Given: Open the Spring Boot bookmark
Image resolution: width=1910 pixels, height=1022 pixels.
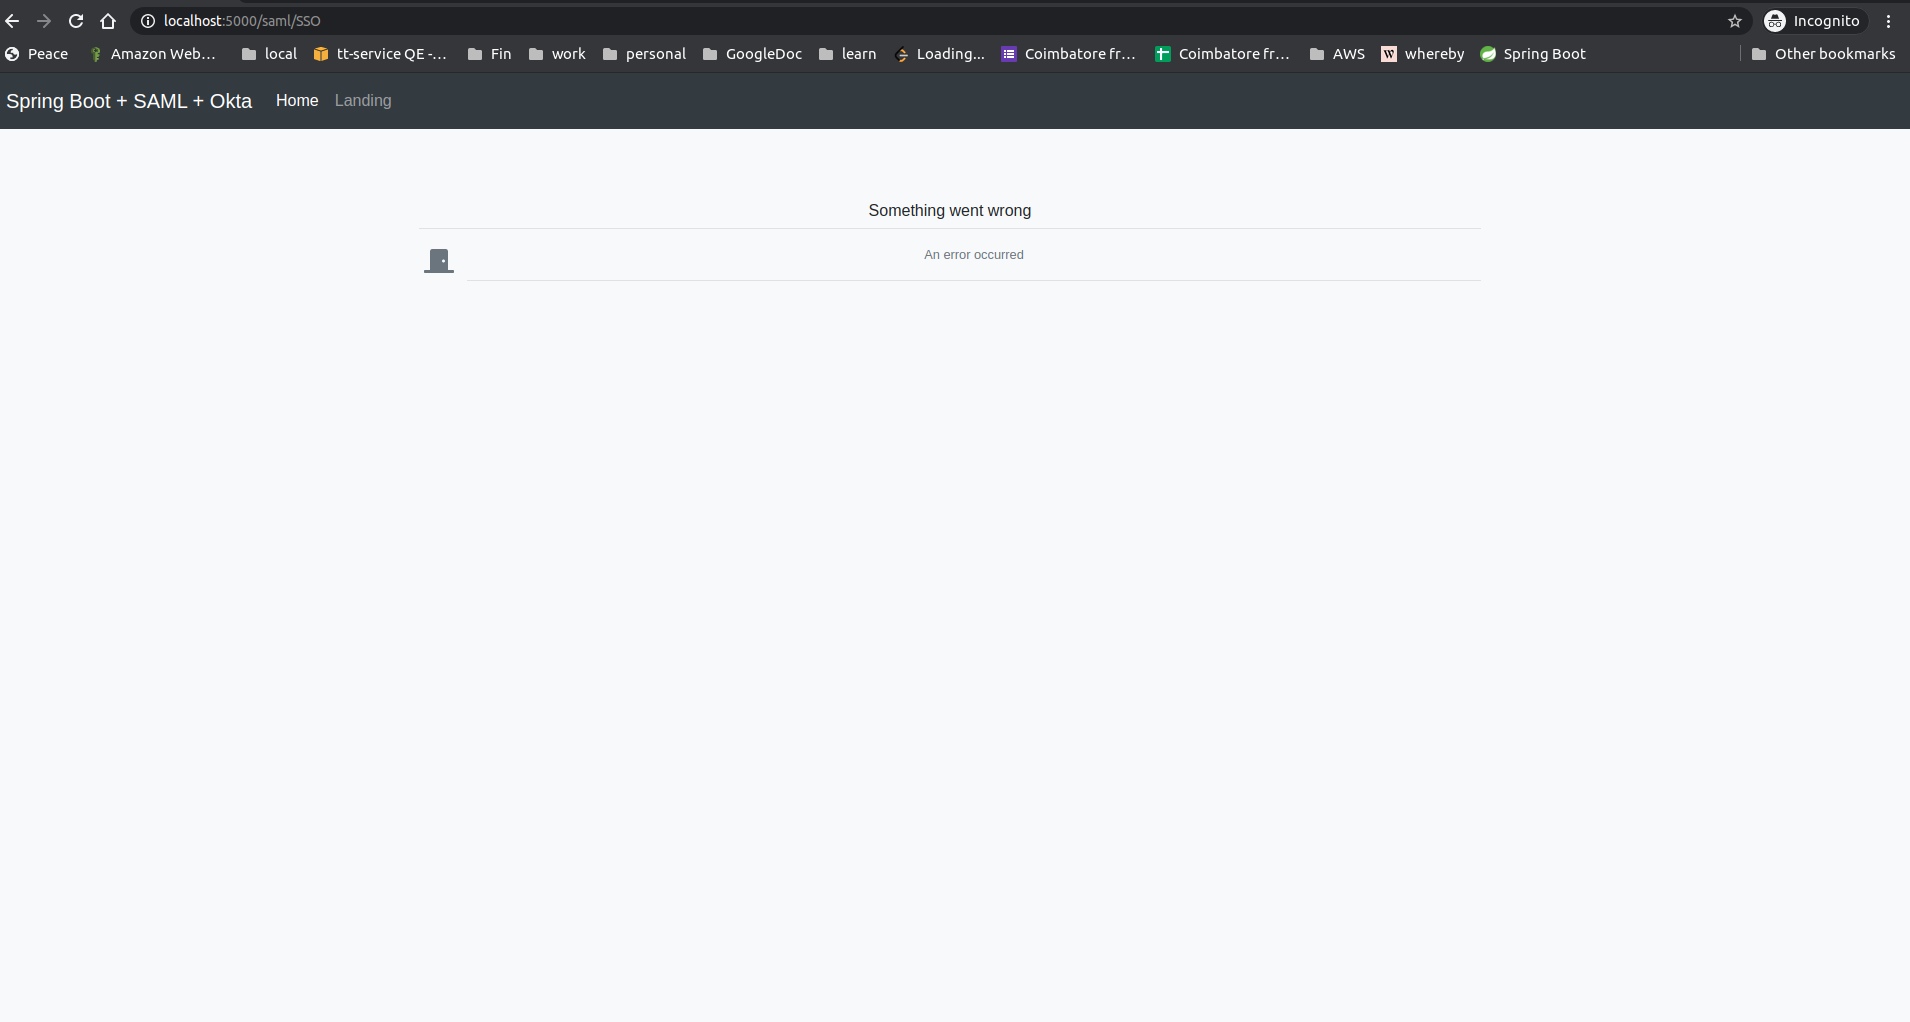Looking at the screenshot, I should [x=1533, y=54].
